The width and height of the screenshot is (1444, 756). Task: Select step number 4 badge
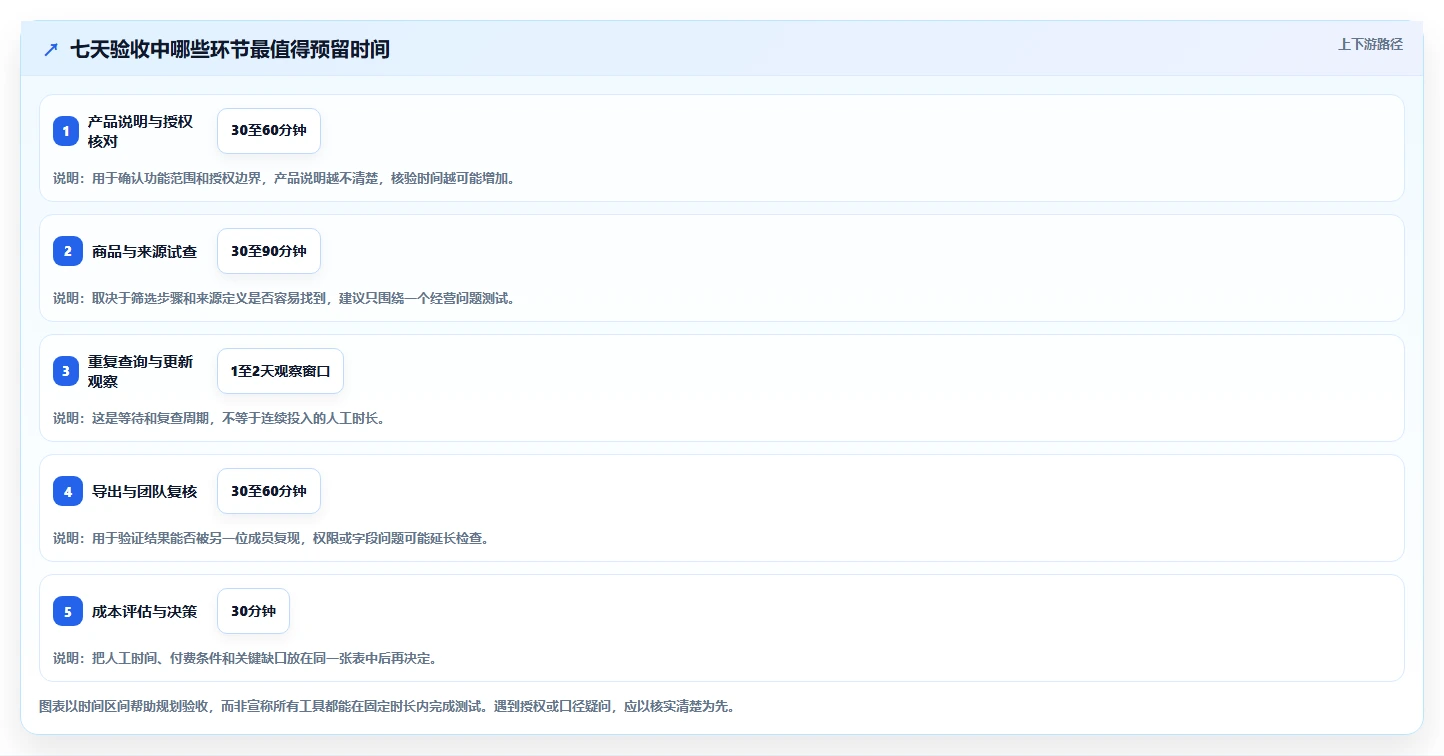(68, 491)
